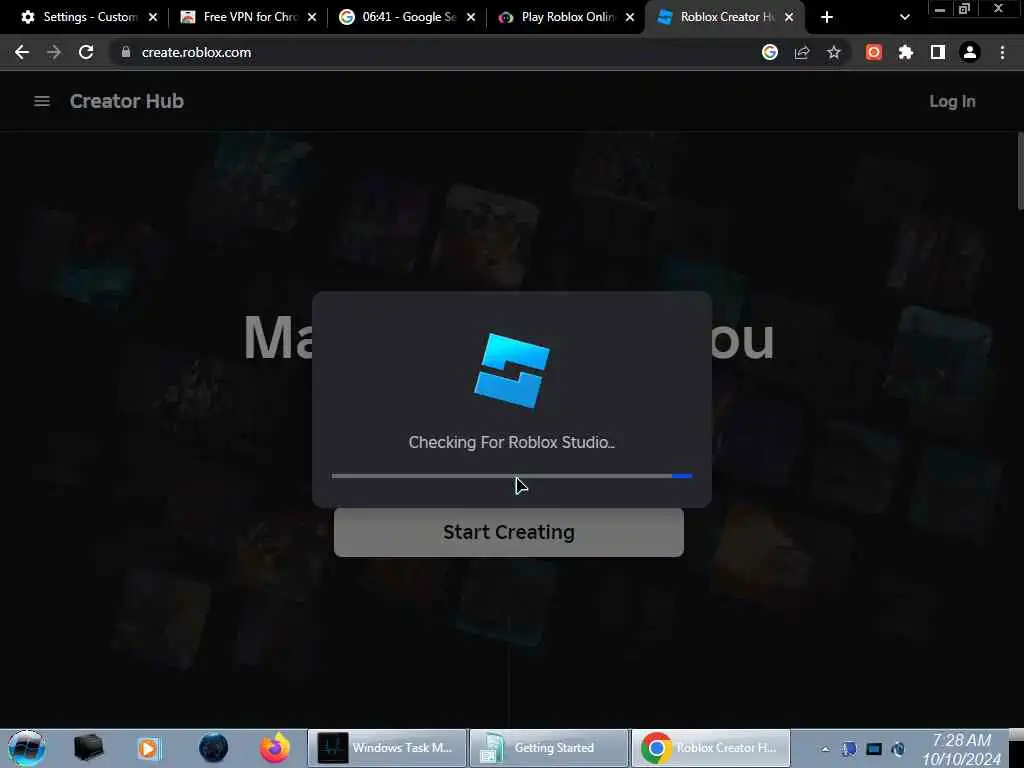Close the Free VPN for Chrome tab
Screen dimensions: 1024x768
click(x=312, y=17)
